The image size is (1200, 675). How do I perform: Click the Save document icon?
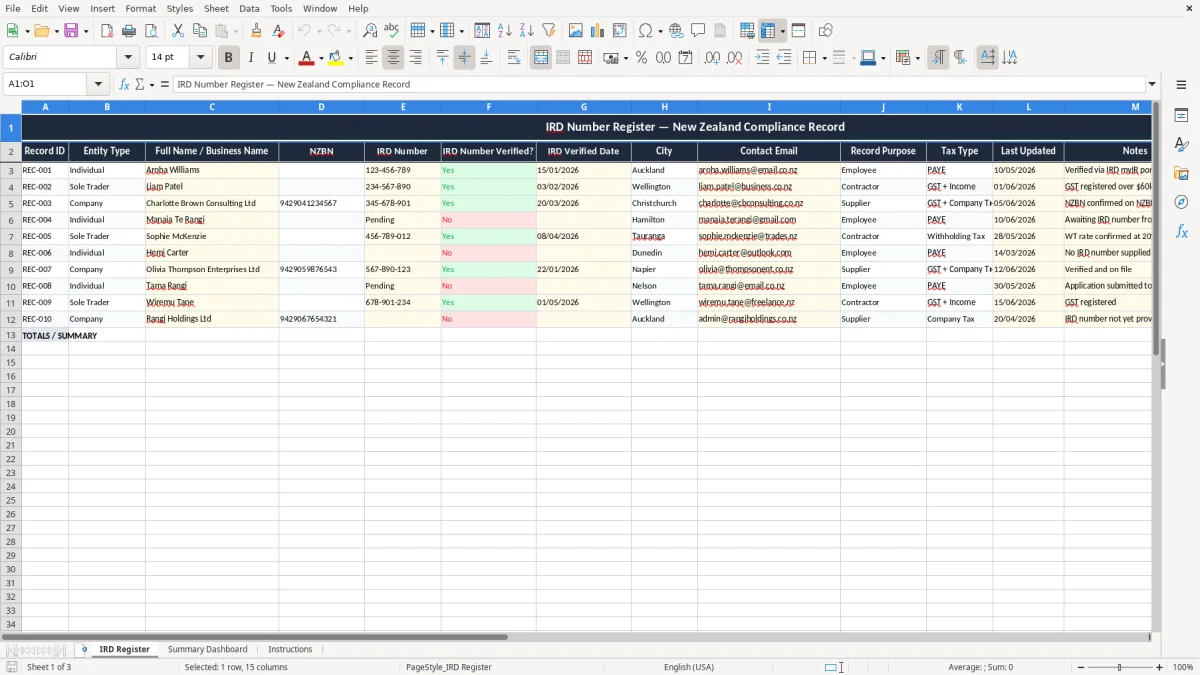coord(71,31)
